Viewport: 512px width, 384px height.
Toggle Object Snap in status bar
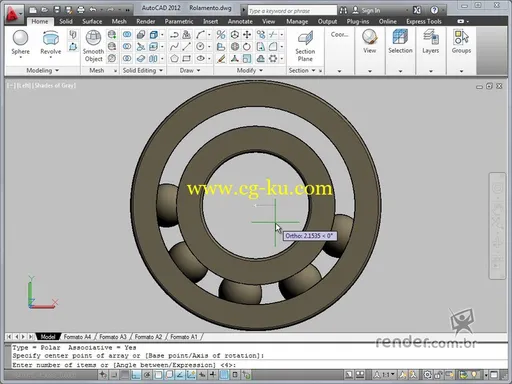point(158,375)
